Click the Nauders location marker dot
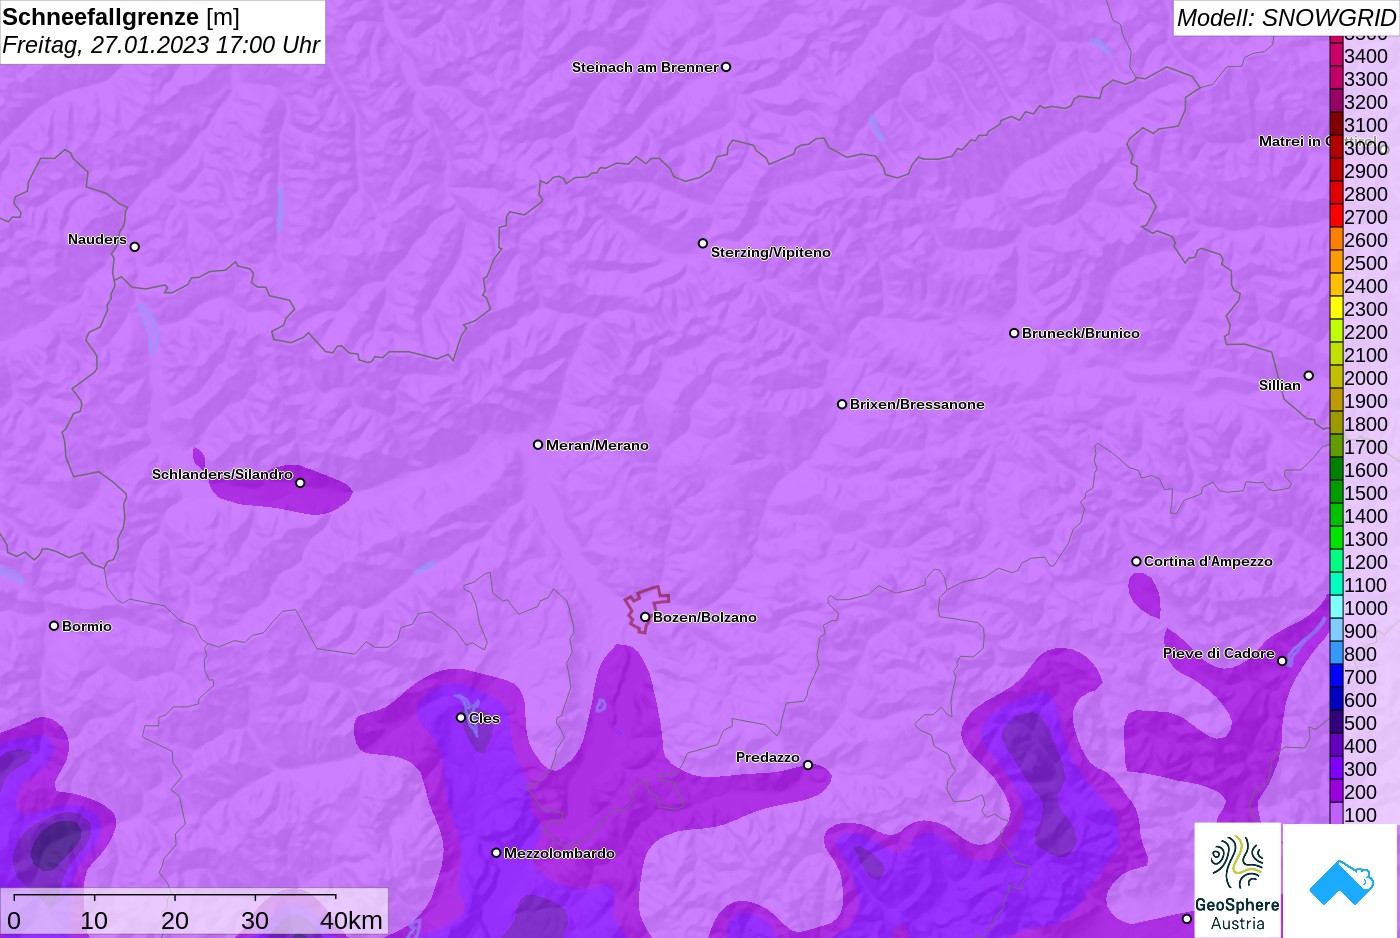The width and height of the screenshot is (1400, 938). [x=135, y=247]
